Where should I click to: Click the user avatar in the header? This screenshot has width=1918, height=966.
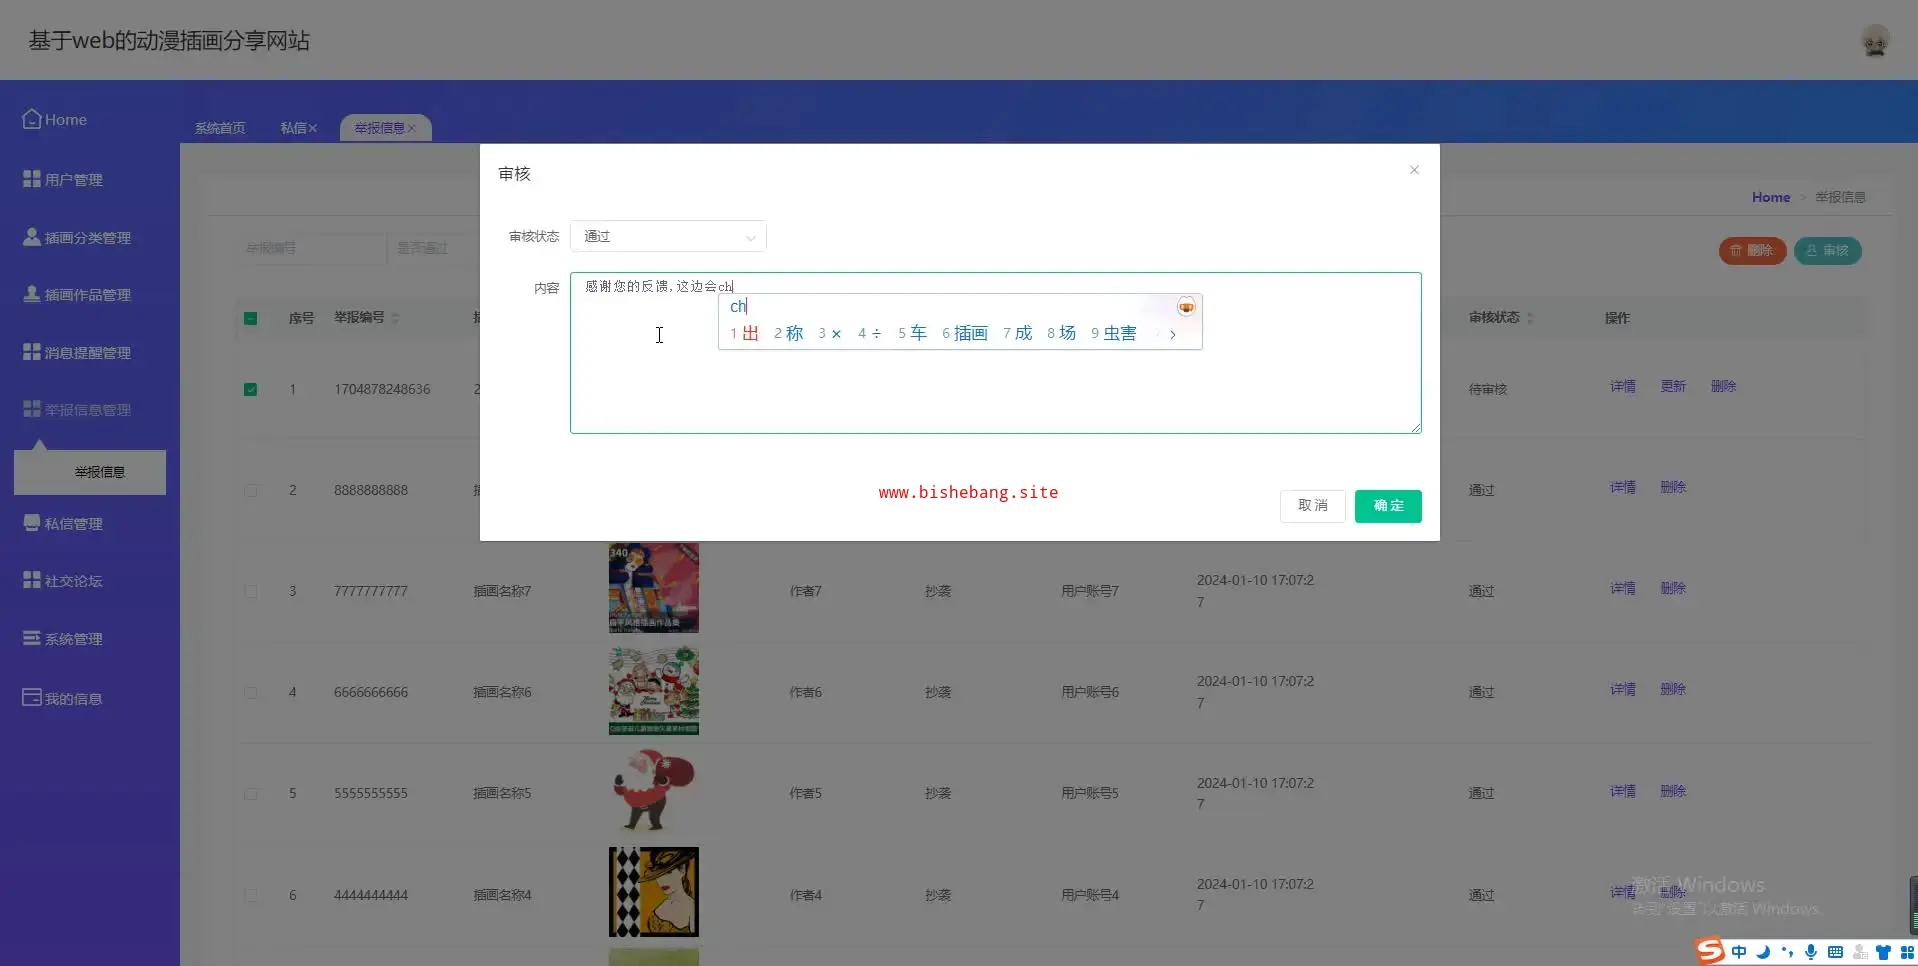click(1875, 41)
